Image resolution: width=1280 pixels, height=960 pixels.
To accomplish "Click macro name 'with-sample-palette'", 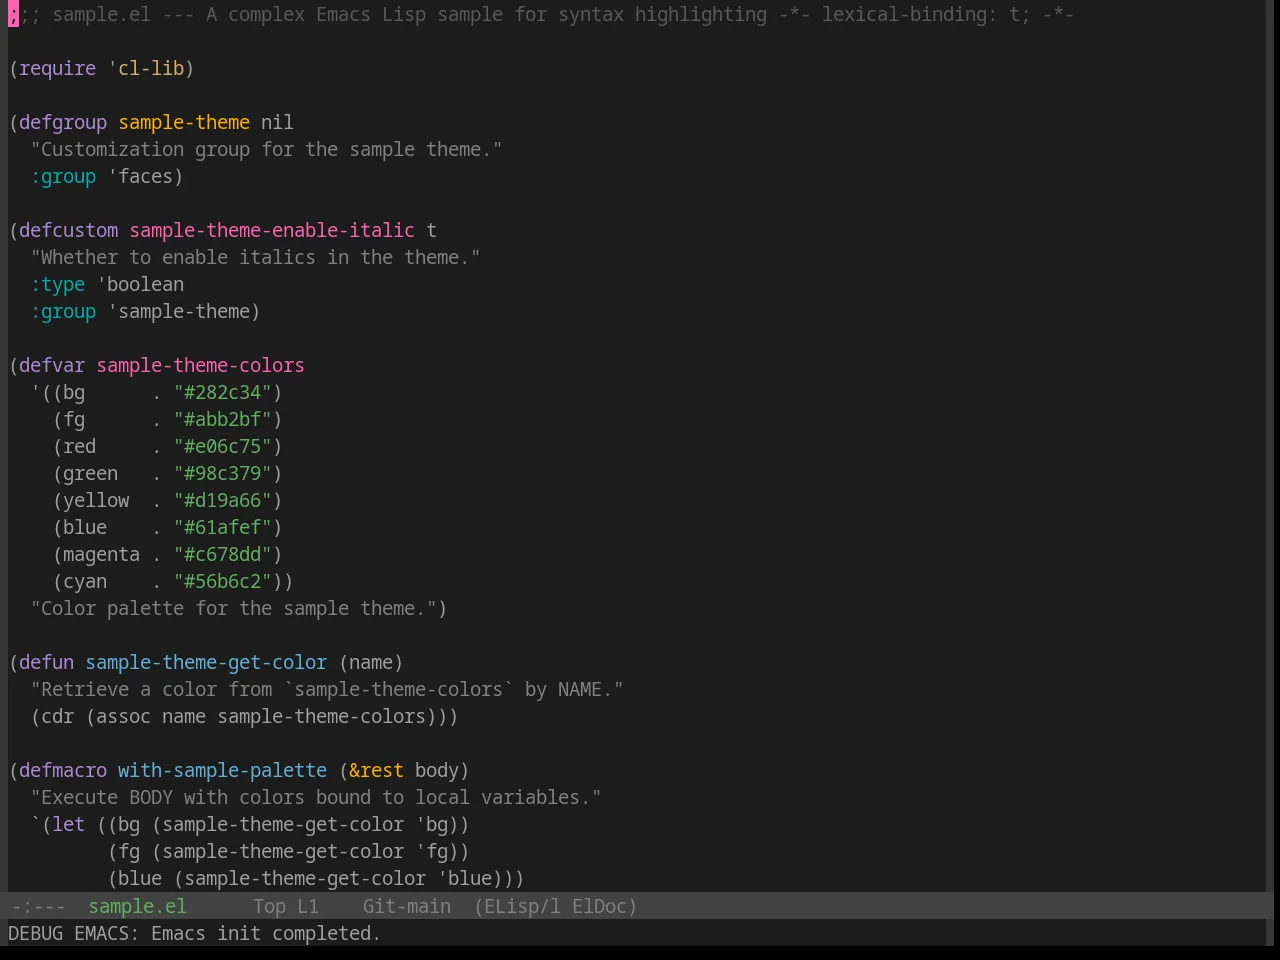I will tap(222, 770).
